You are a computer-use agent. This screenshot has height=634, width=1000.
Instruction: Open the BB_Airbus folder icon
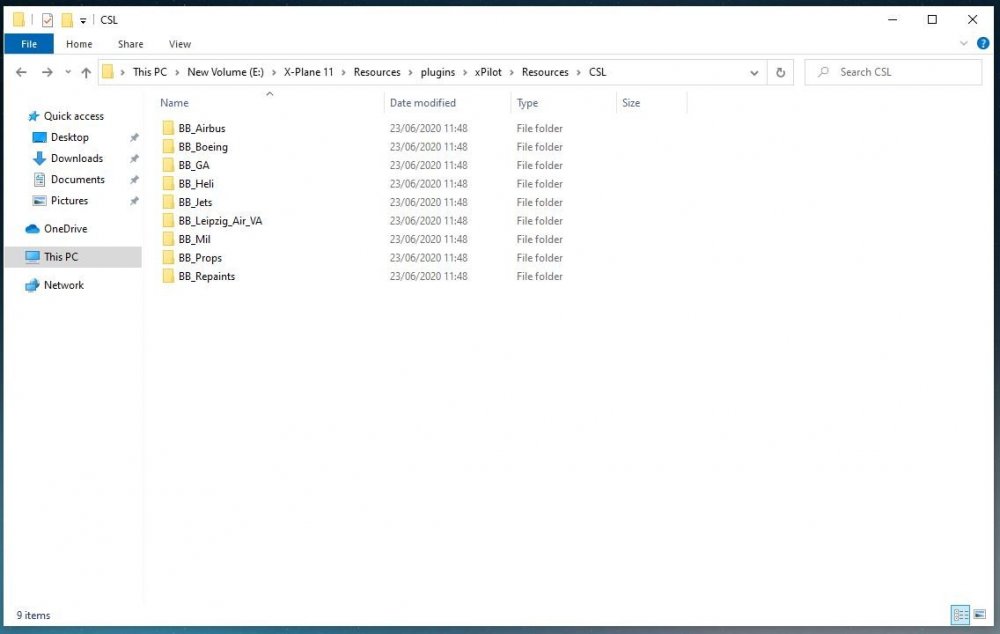pos(168,128)
